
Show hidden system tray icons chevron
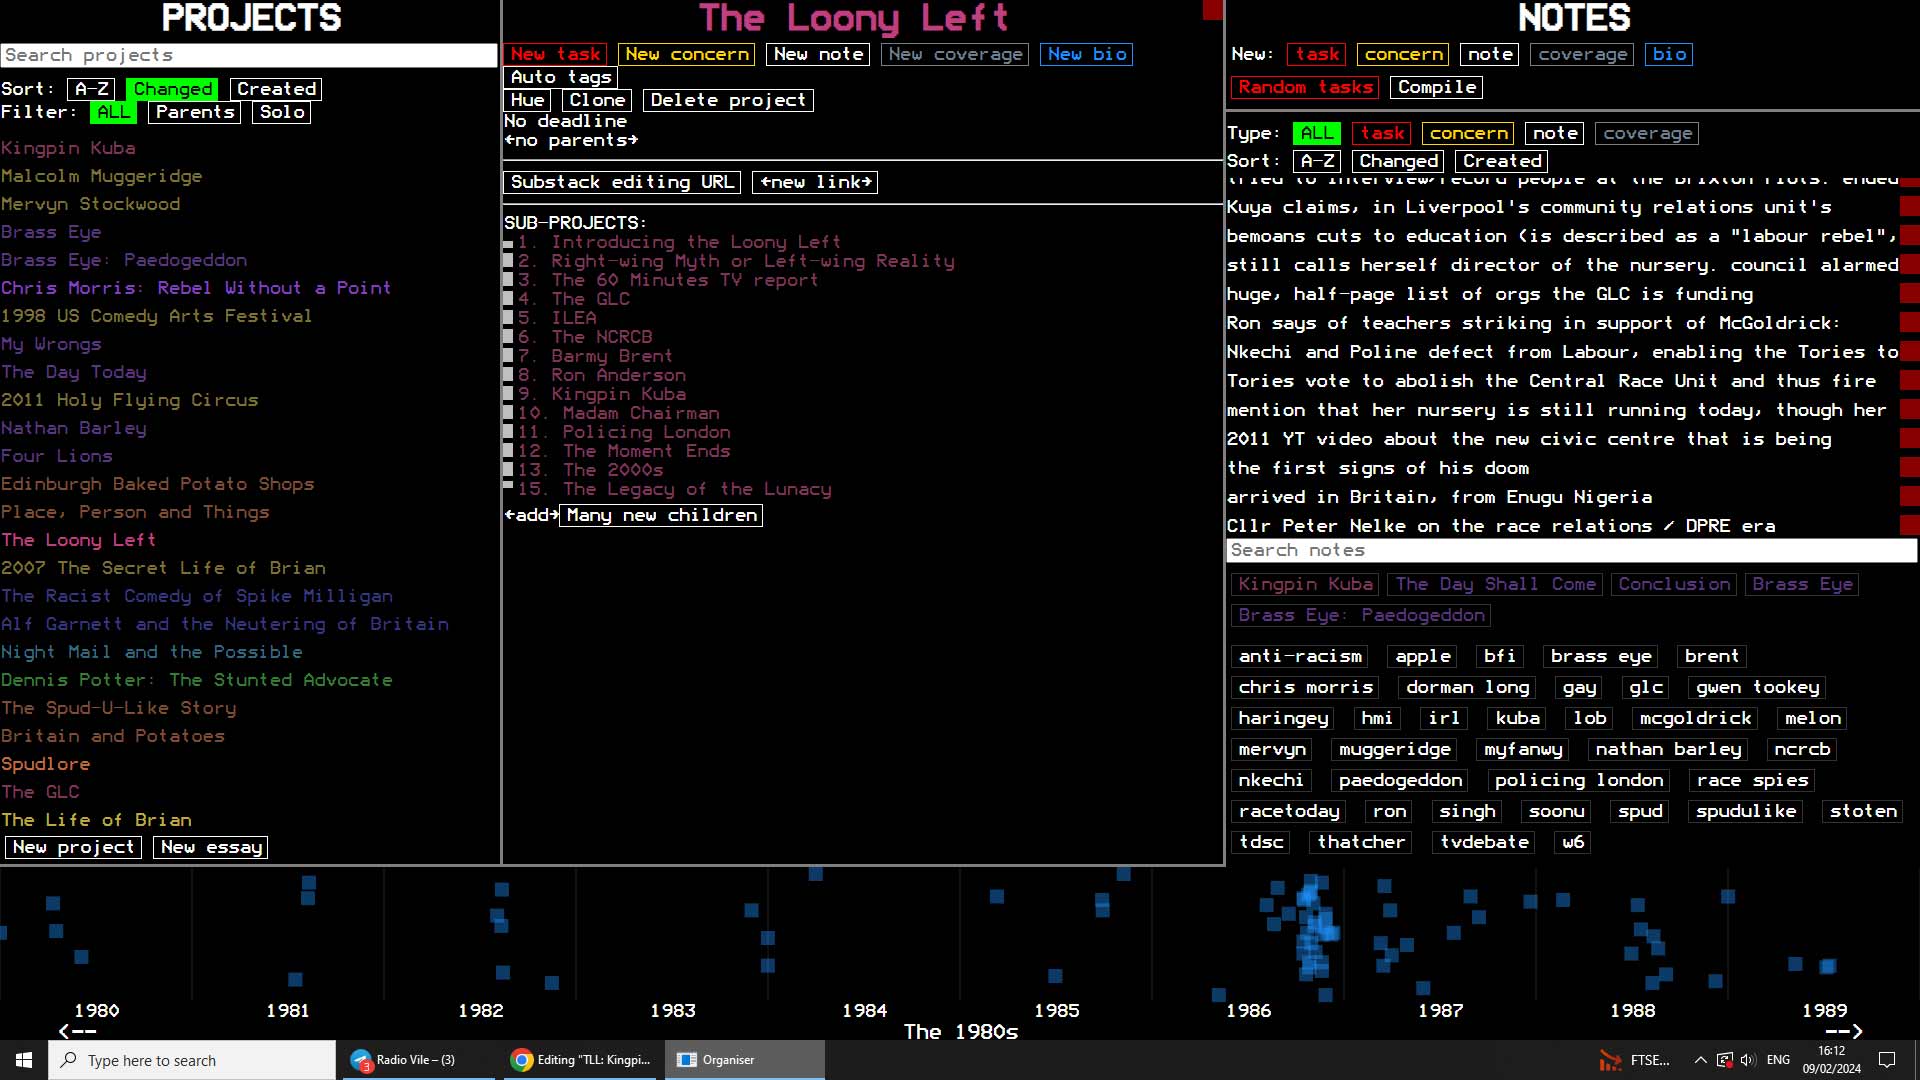1700,1060
